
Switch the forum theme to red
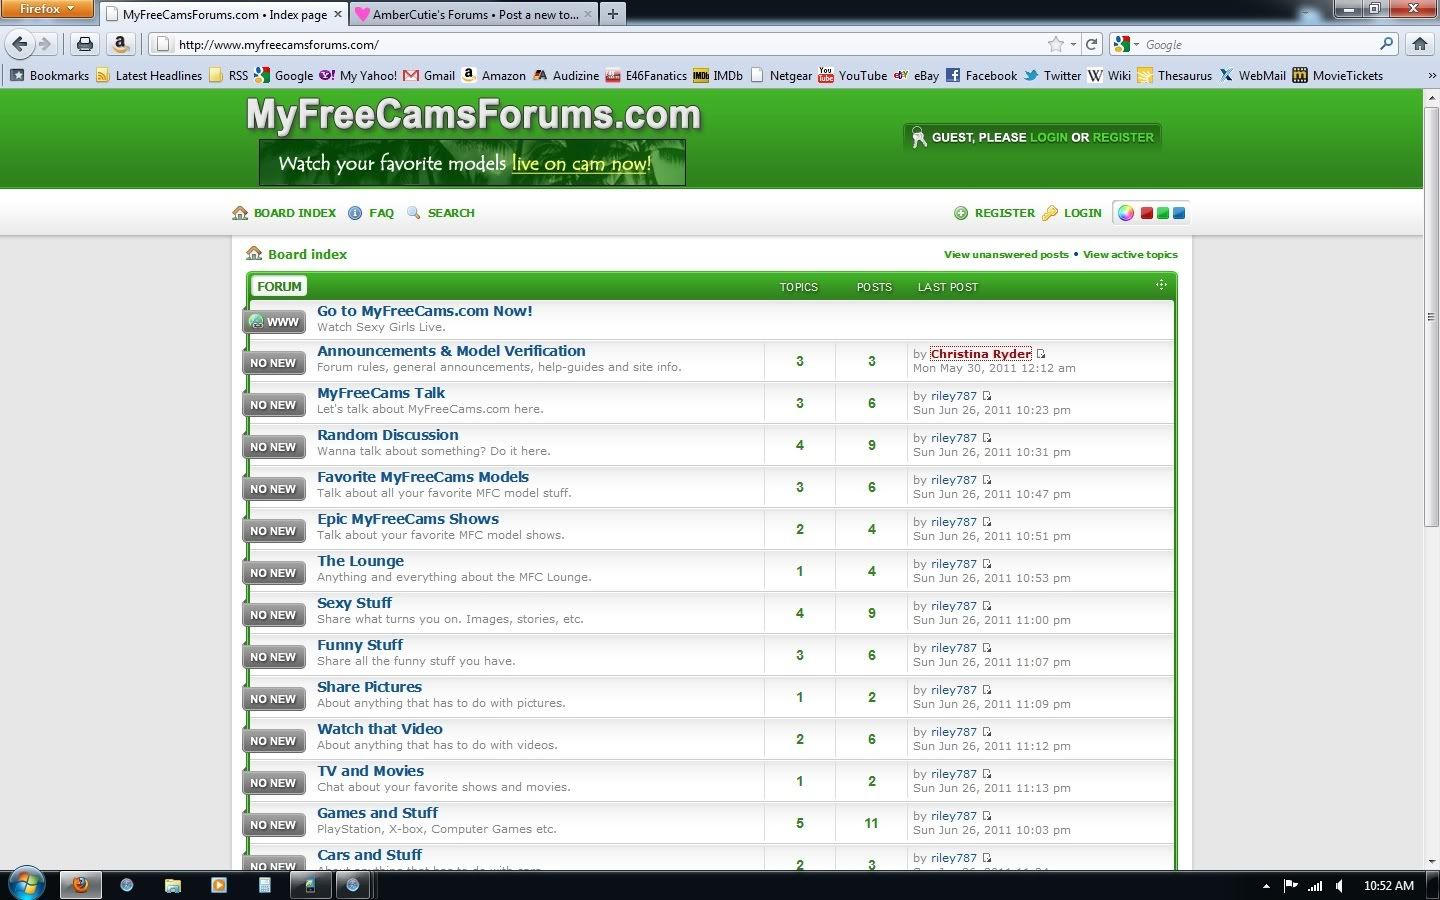tap(1147, 213)
